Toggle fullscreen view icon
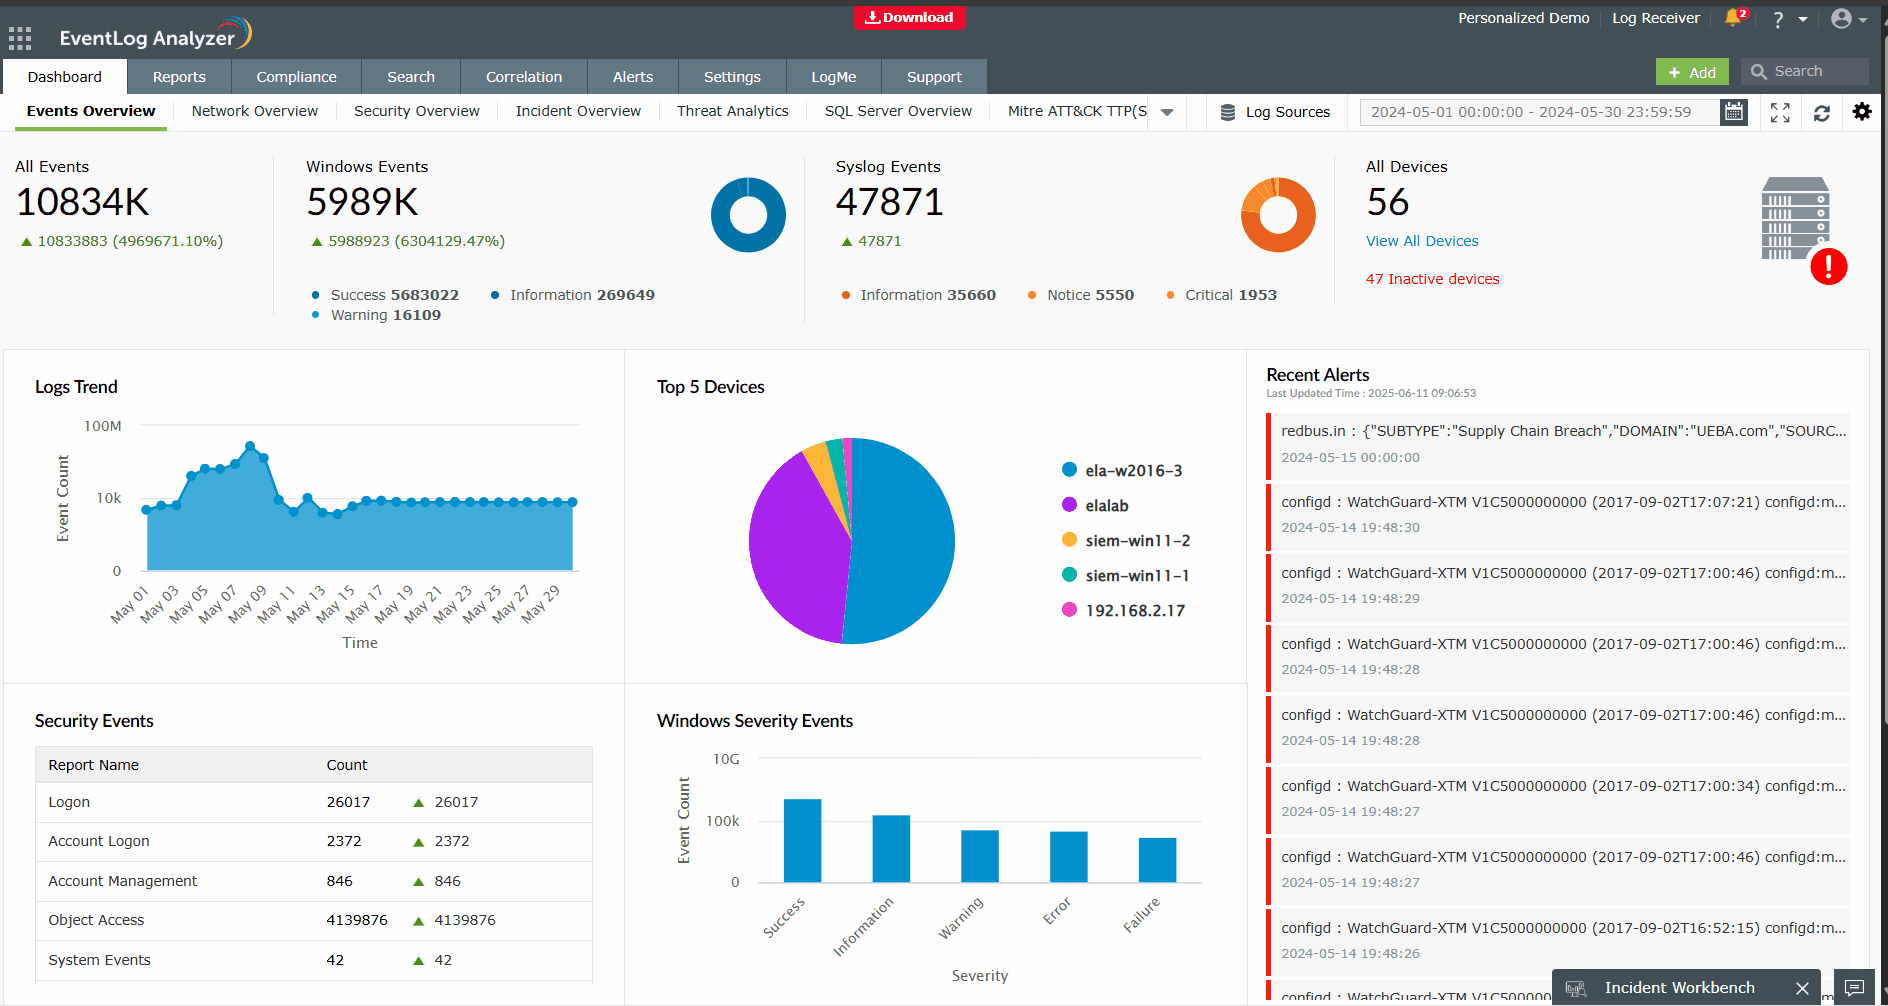Viewport: 1888px width, 1006px height. tap(1780, 112)
